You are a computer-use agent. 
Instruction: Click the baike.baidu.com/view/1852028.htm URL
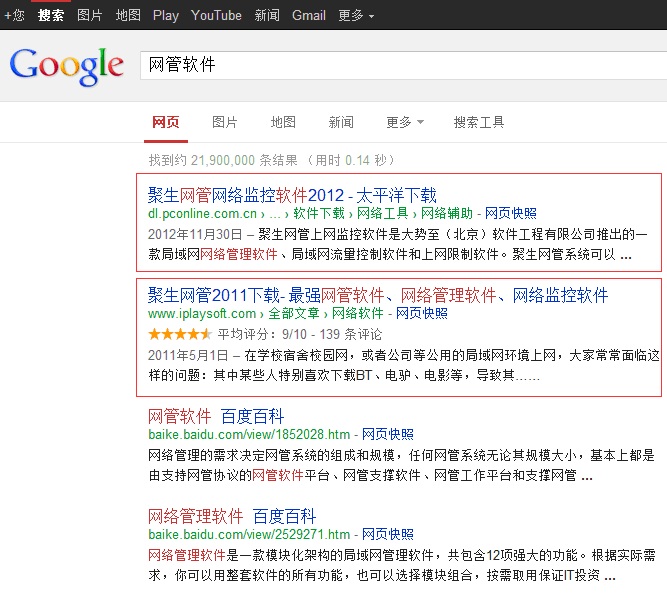pos(249,434)
